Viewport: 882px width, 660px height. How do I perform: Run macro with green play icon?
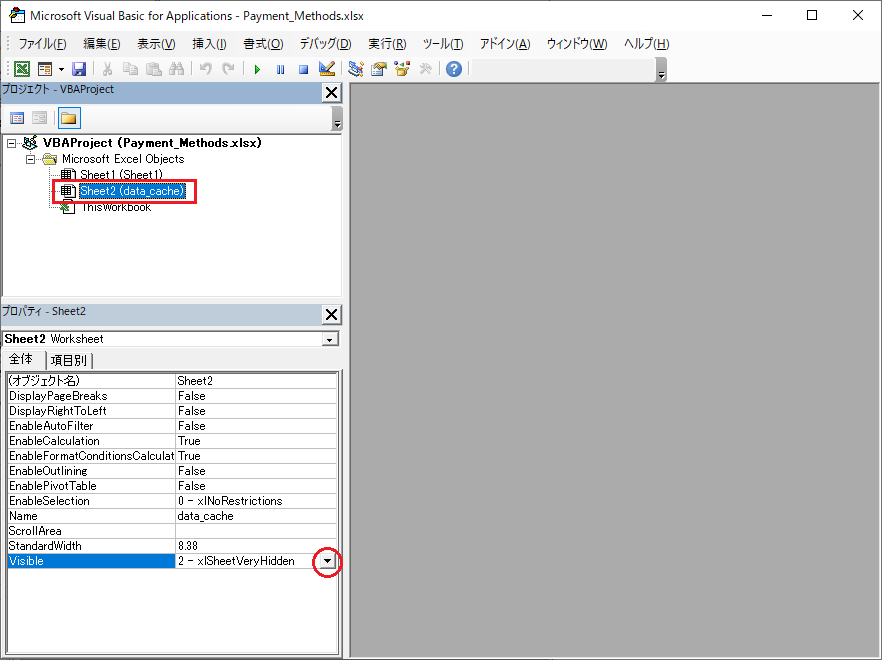[257, 69]
